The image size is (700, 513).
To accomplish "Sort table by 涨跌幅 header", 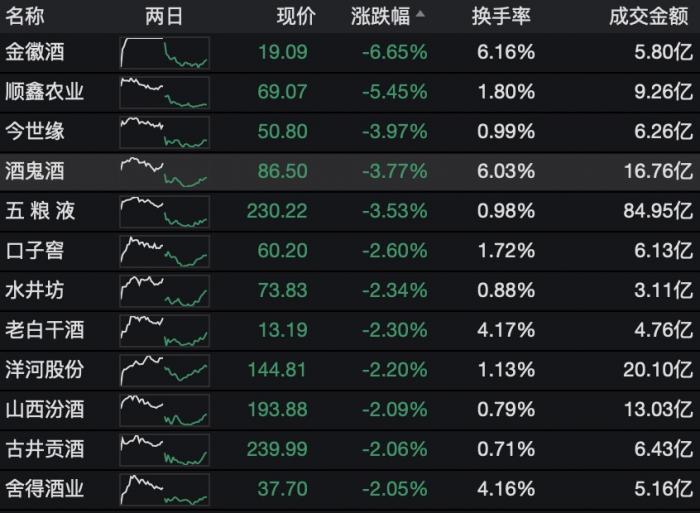I will pyautogui.click(x=380, y=17).
